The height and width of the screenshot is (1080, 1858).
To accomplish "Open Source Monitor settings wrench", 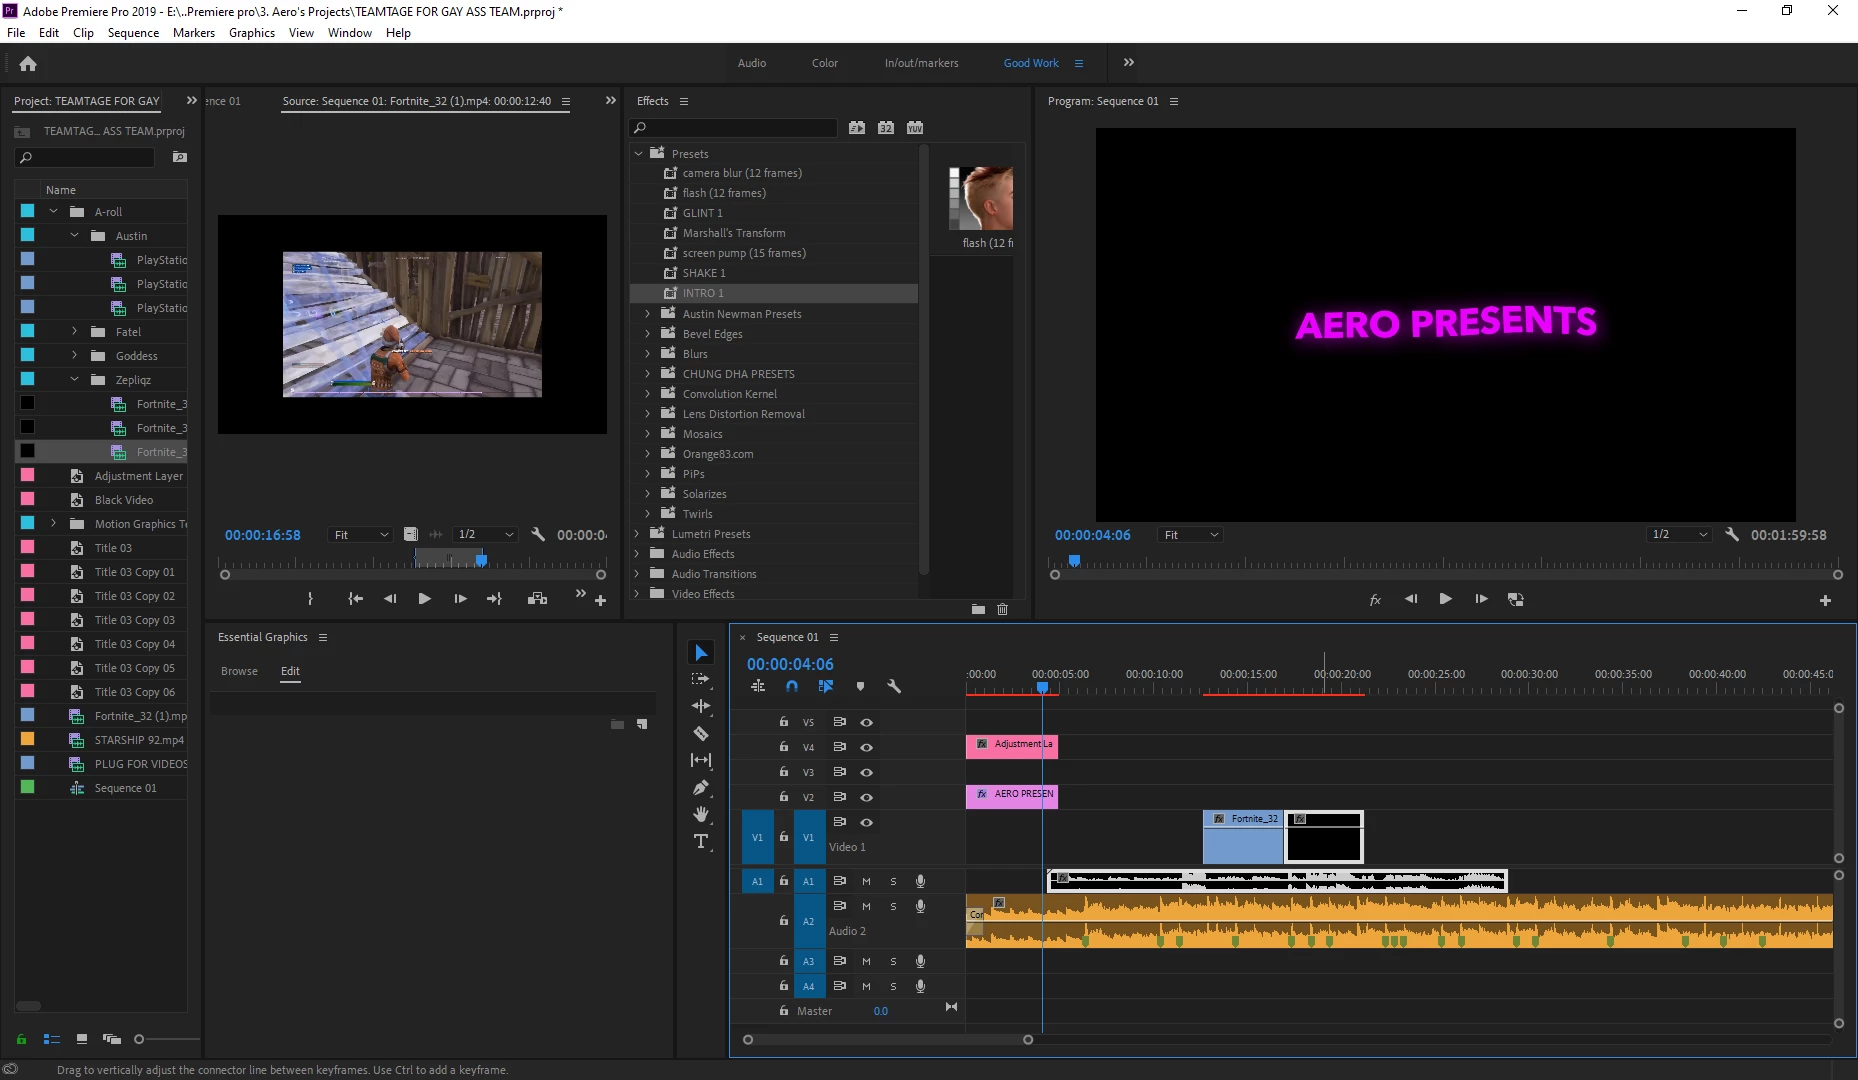I will [538, 534].
